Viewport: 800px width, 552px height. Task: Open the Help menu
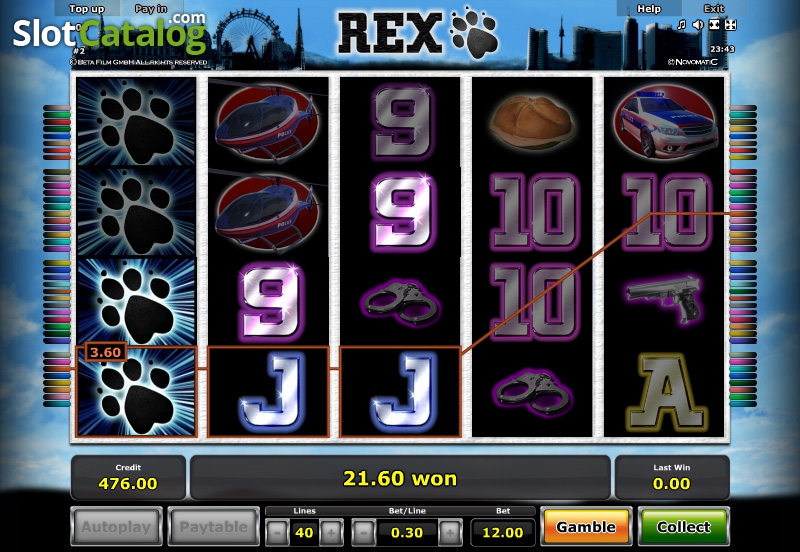click(x=649, y=9)
